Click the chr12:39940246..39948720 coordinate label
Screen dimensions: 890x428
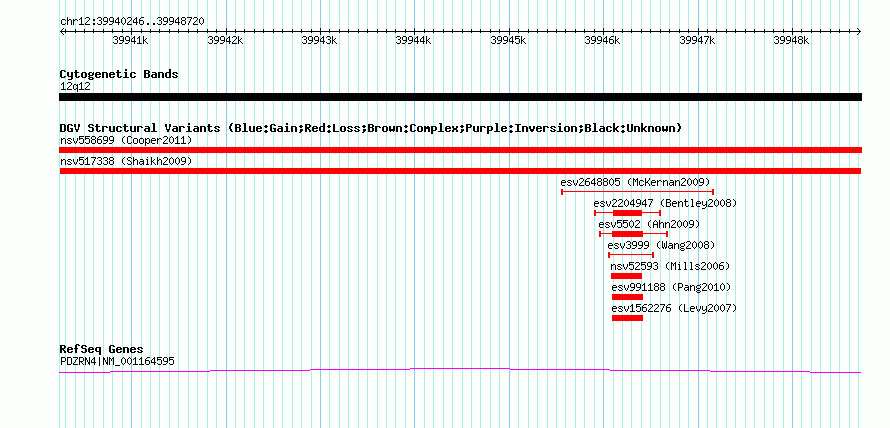click(132, 22)
